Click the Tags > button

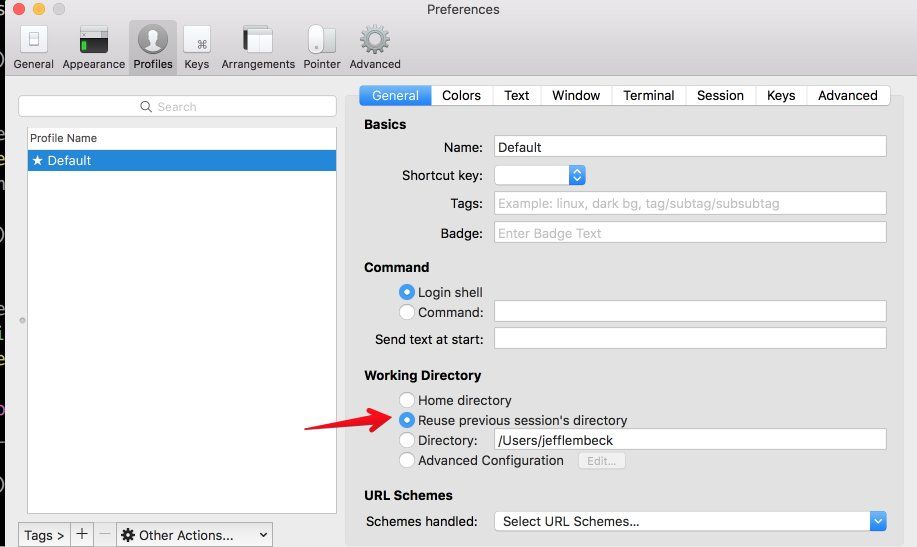tap(44, 535)
